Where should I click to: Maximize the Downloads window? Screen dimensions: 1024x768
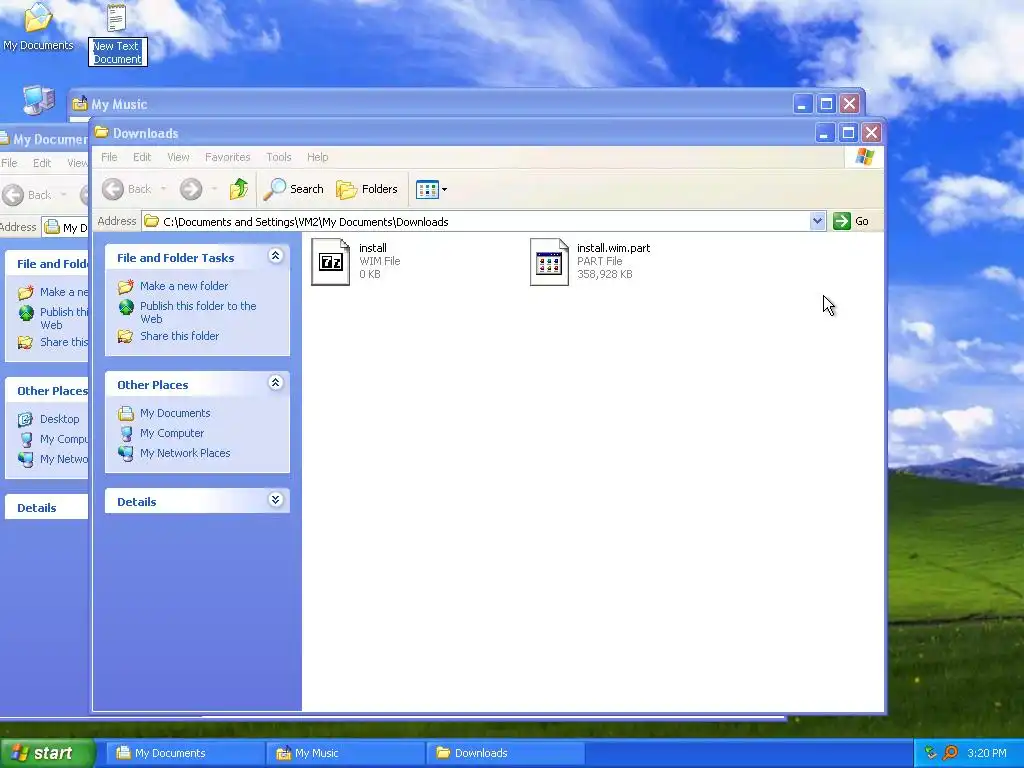848,133
